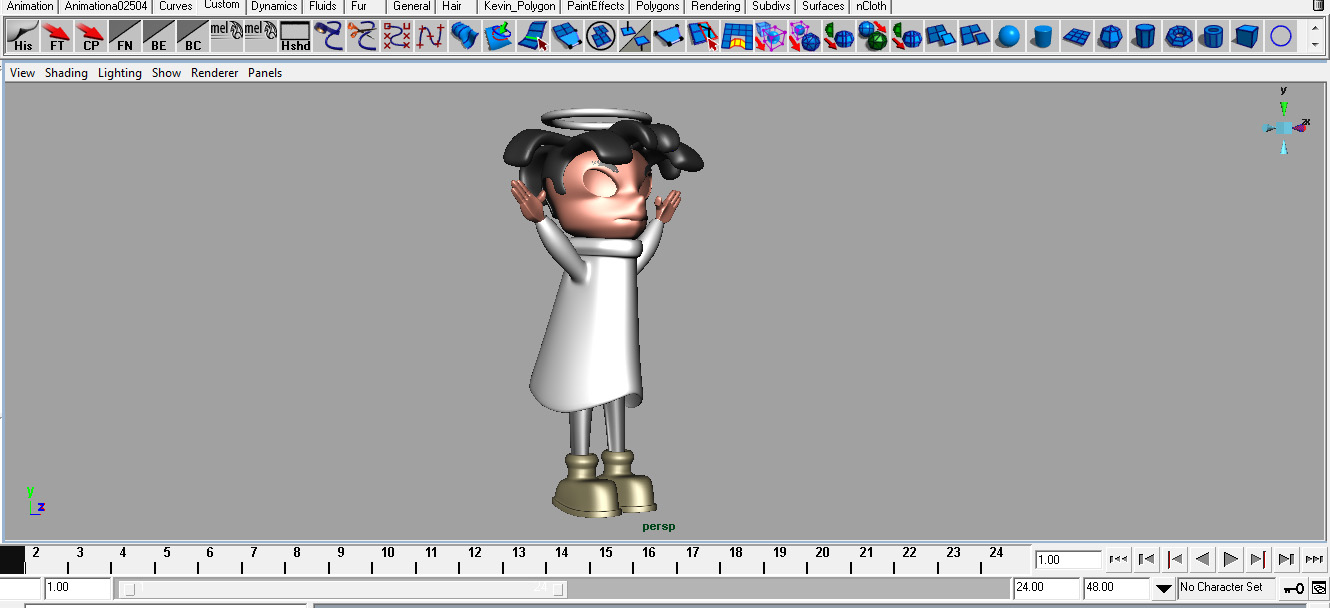The image size is (1330, 608).
Task: Switch to the Animationa02504 shelf tab
Action: [106, 6]
